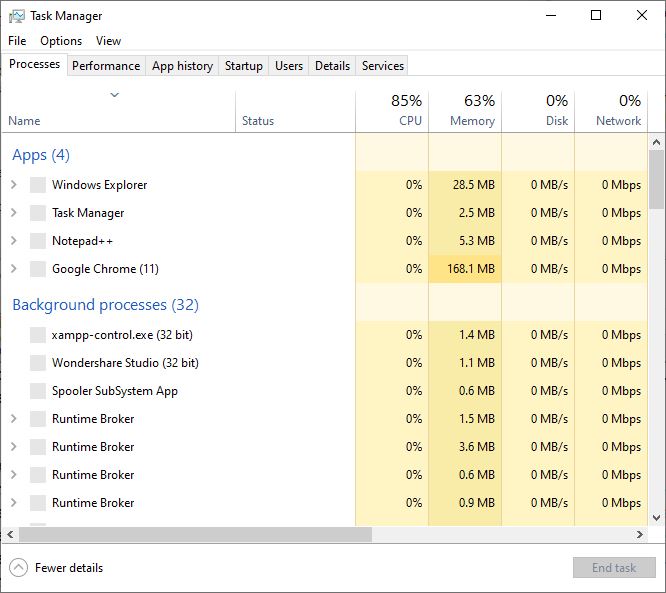Open the View menu

[108, 41]
